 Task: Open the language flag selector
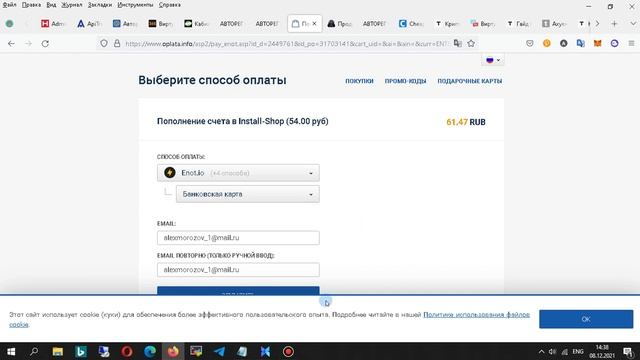493,60
